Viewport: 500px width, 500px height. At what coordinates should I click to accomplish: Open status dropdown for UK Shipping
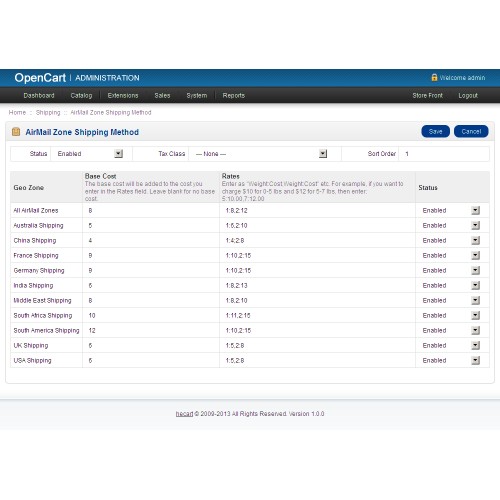pyautogui.click(x=451, y=345)
